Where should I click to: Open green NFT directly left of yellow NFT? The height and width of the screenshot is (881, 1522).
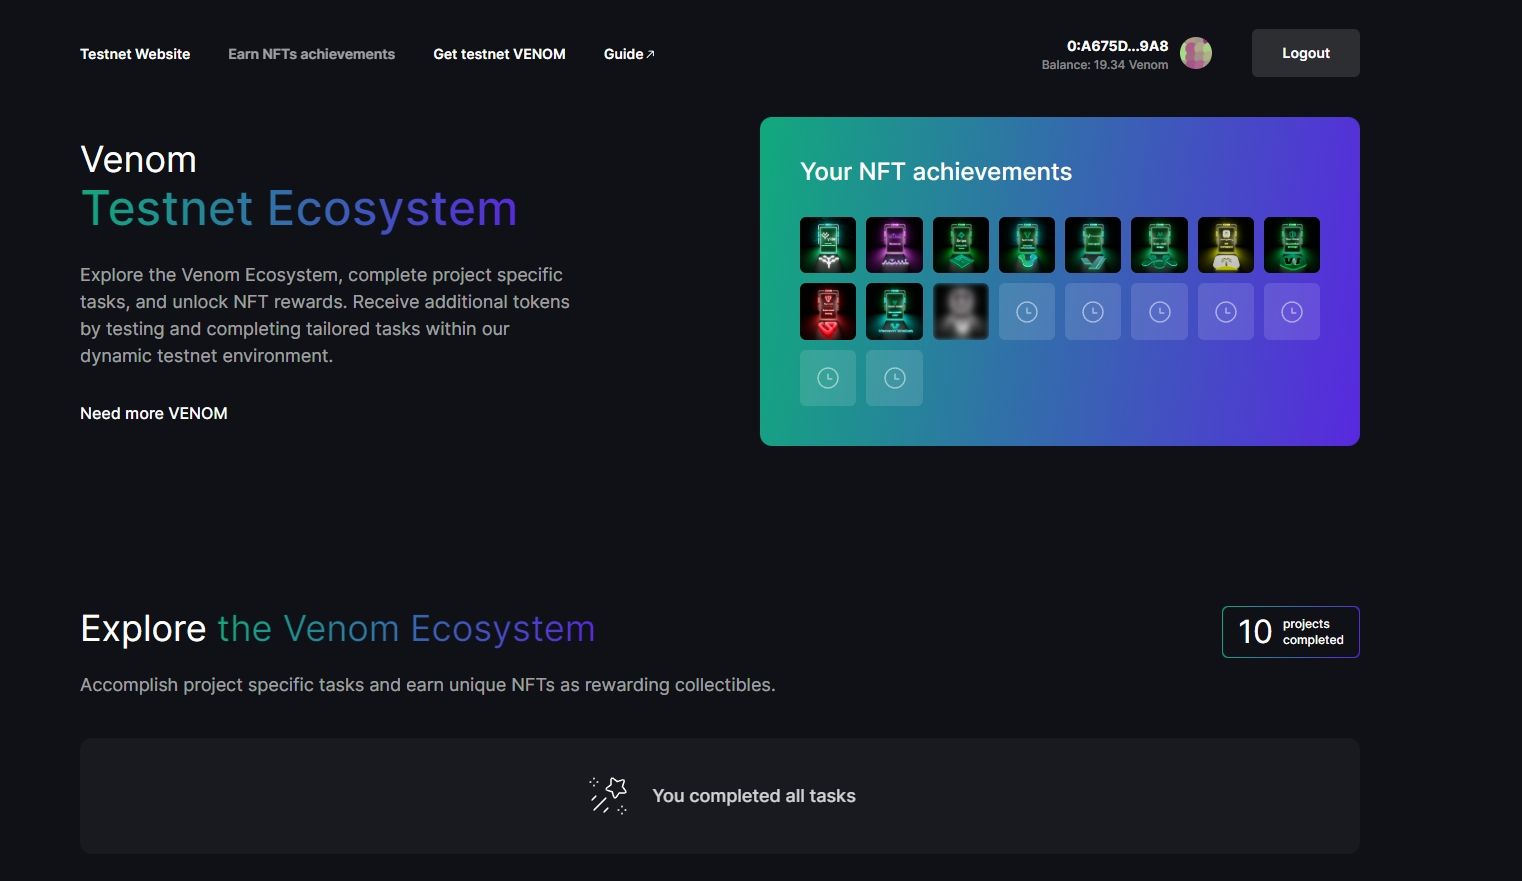[x=1159, y=245]
